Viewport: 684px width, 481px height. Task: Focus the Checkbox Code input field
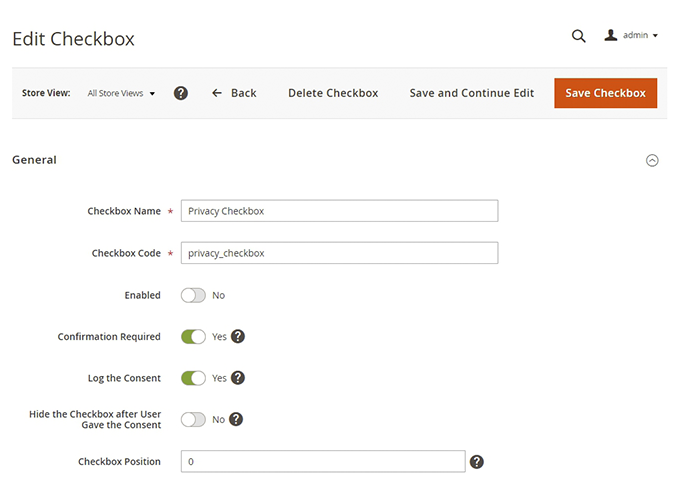[x=339, y=253]
